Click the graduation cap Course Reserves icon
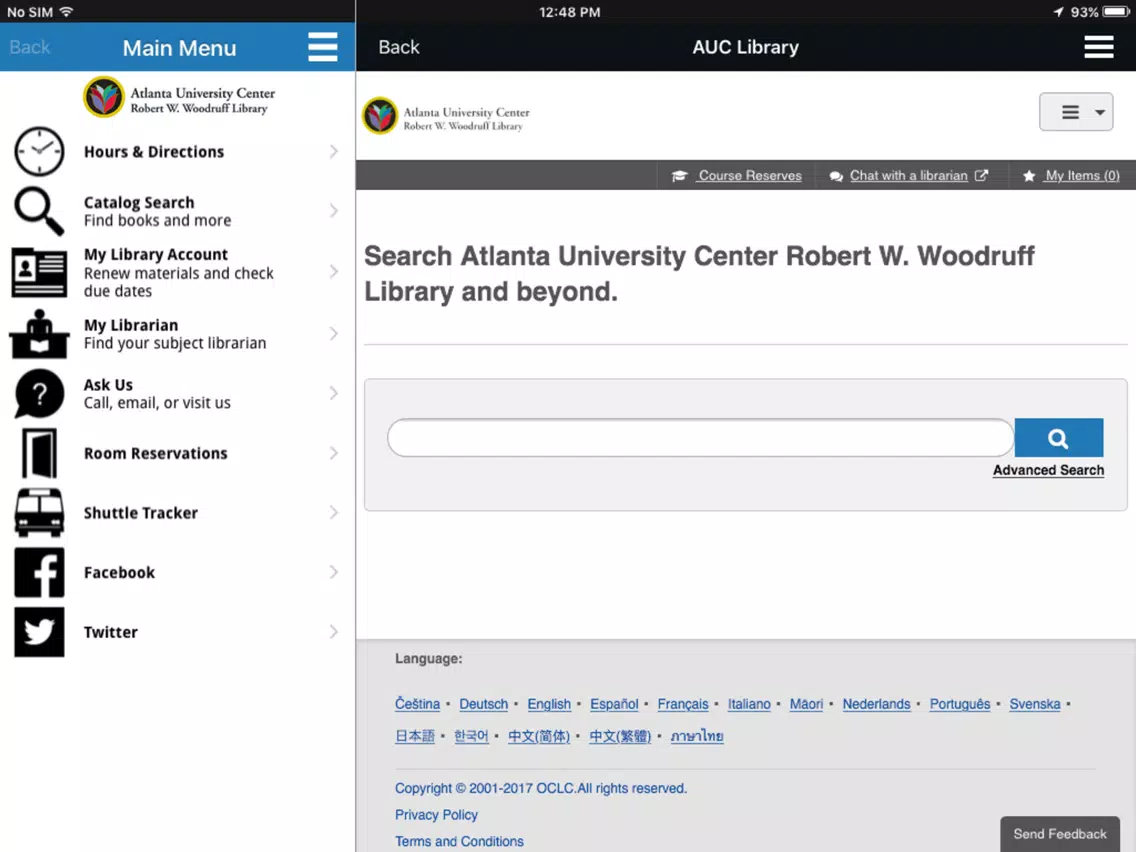The height and width of the screenshot is (852, 1136). pos(679,176)
